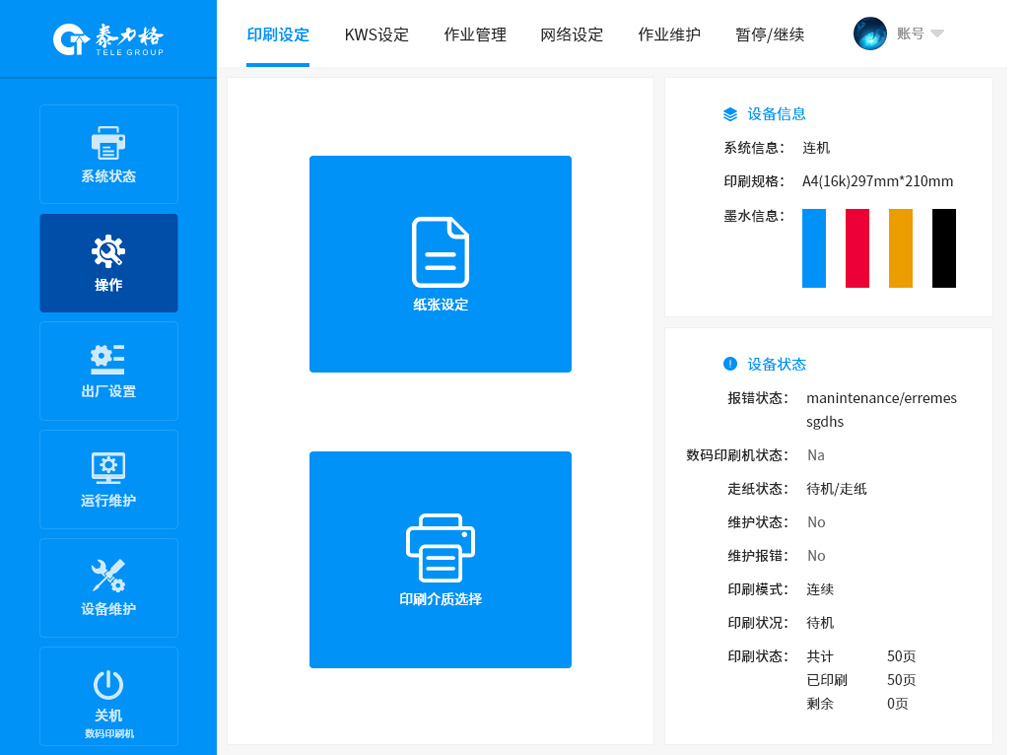Click the 维护状态 No value
Image resolution: width=1009 pixels, height=755 pixels.
click(x=816, y=523)
